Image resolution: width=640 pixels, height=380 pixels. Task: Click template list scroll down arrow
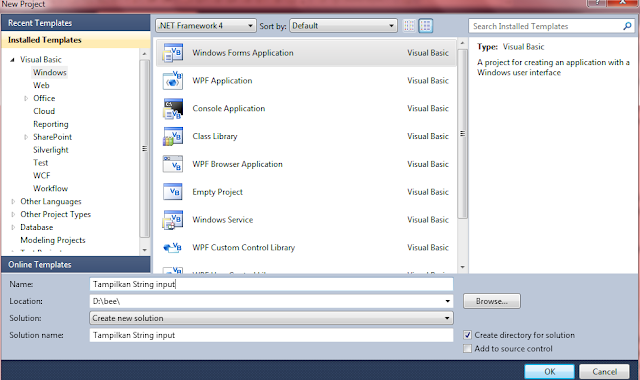click(462, 267)
